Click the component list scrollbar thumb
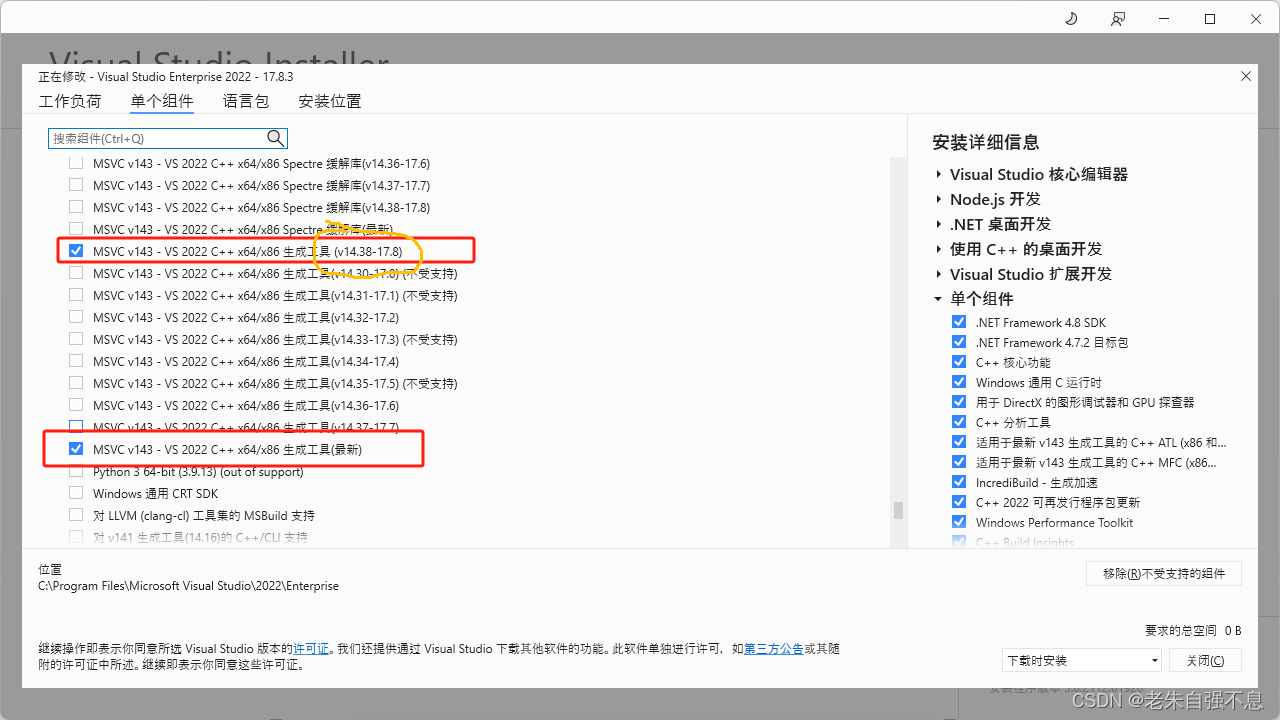 point(898,510)
